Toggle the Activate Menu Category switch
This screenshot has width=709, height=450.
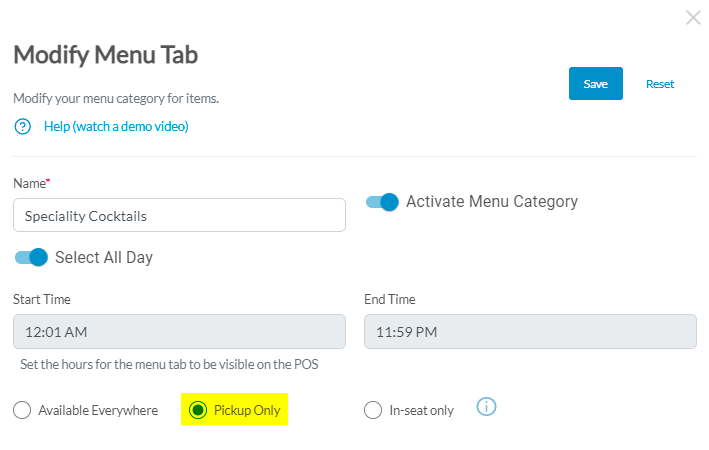click(382, 202)
